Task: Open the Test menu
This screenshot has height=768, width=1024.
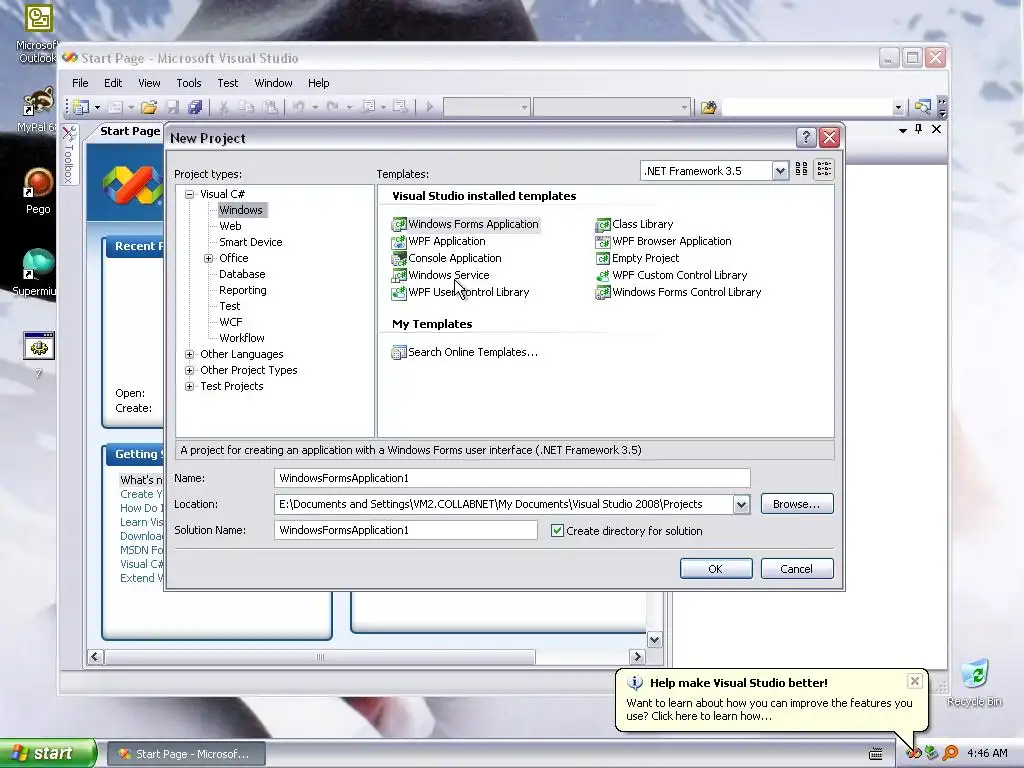Action: tap(227, 83)
